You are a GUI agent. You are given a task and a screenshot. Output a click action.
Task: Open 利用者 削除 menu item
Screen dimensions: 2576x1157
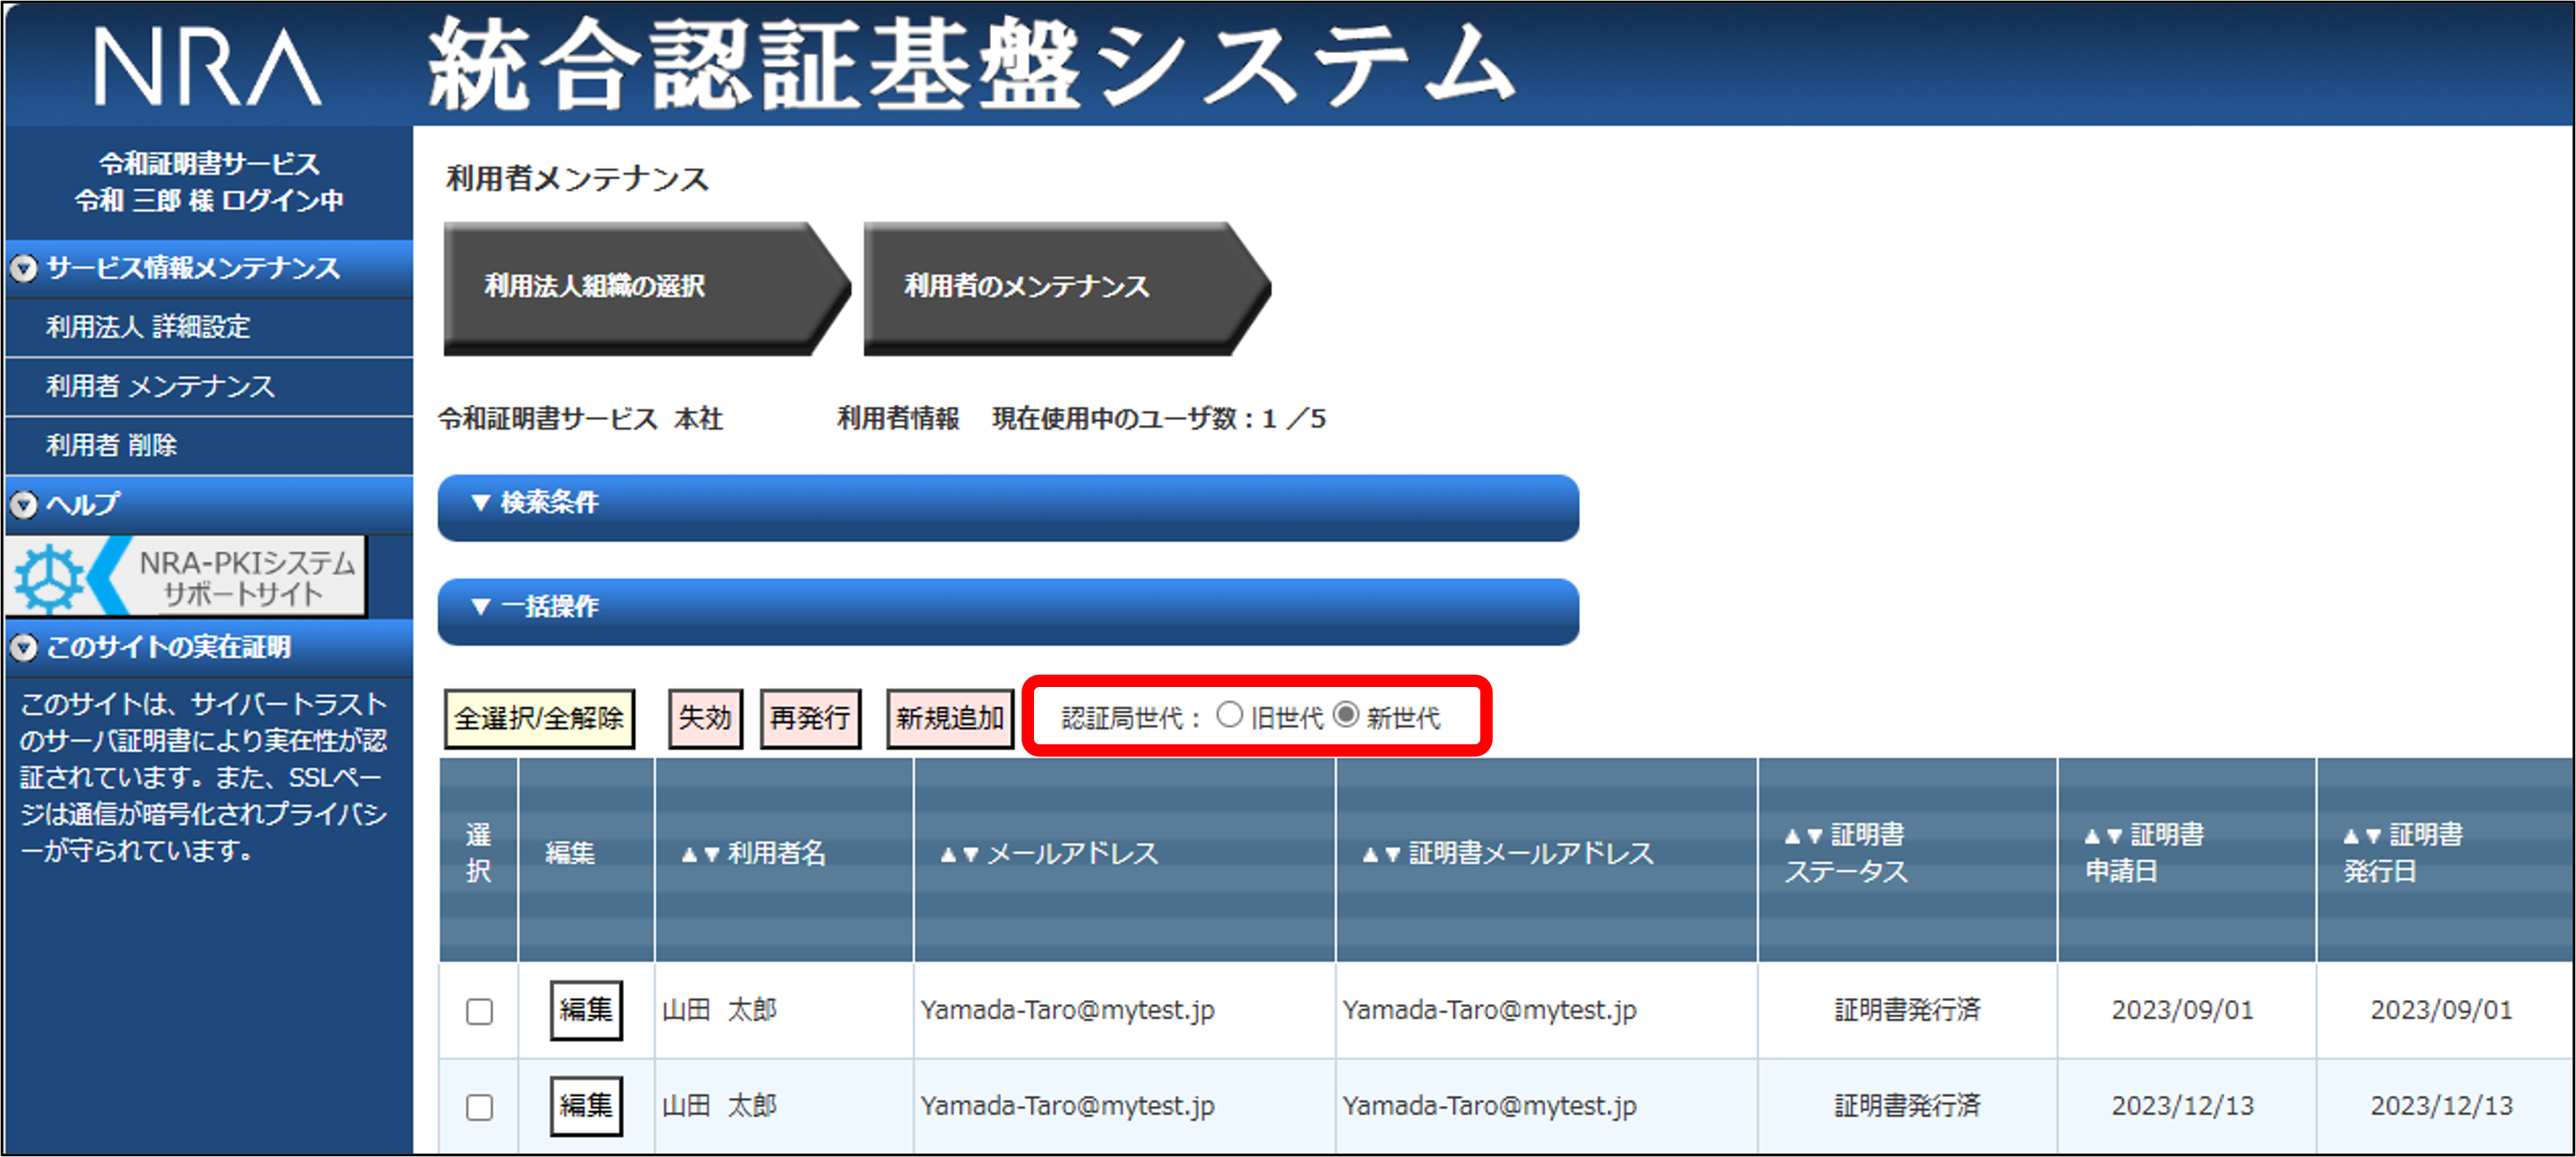coord(111,445)
